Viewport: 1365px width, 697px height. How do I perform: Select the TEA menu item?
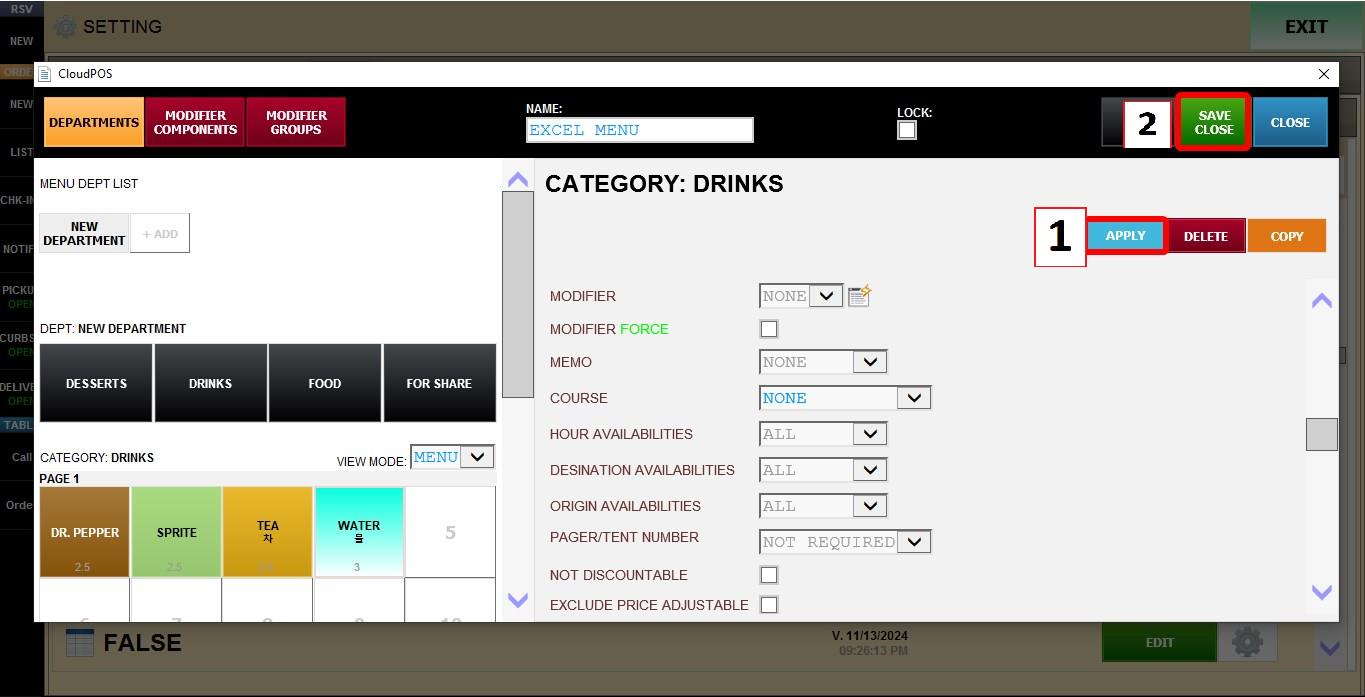(267, 532)
